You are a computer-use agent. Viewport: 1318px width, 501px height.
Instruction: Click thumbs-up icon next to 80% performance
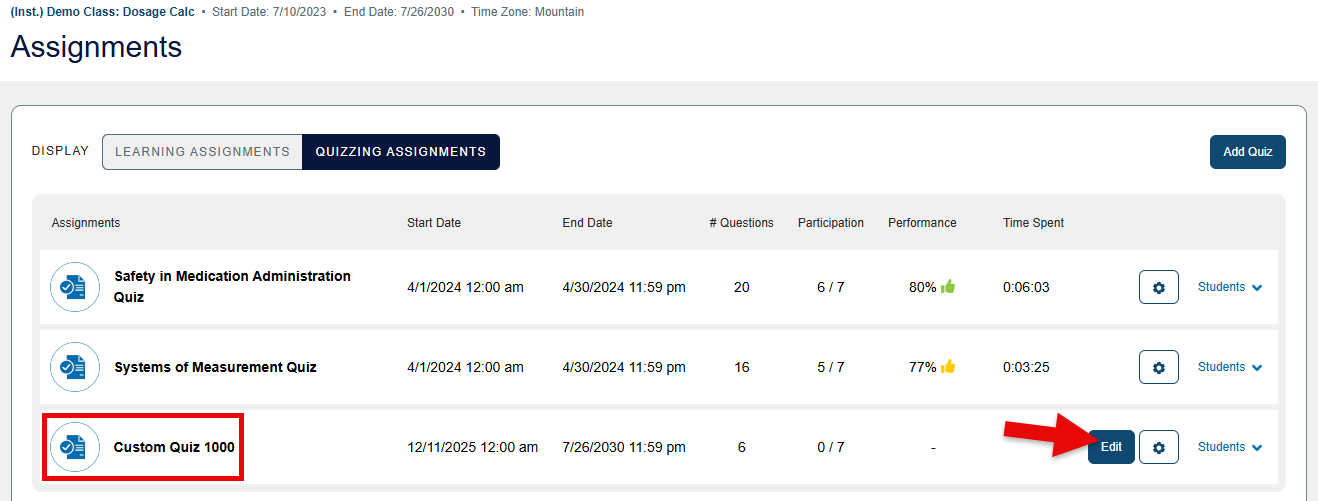coord(948,287)
